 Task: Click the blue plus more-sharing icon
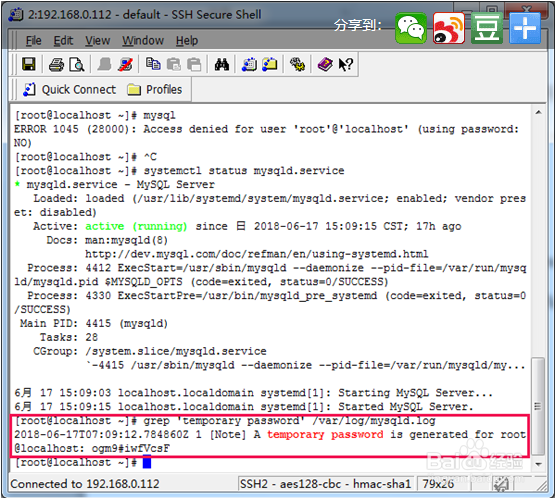coord(525,28)
